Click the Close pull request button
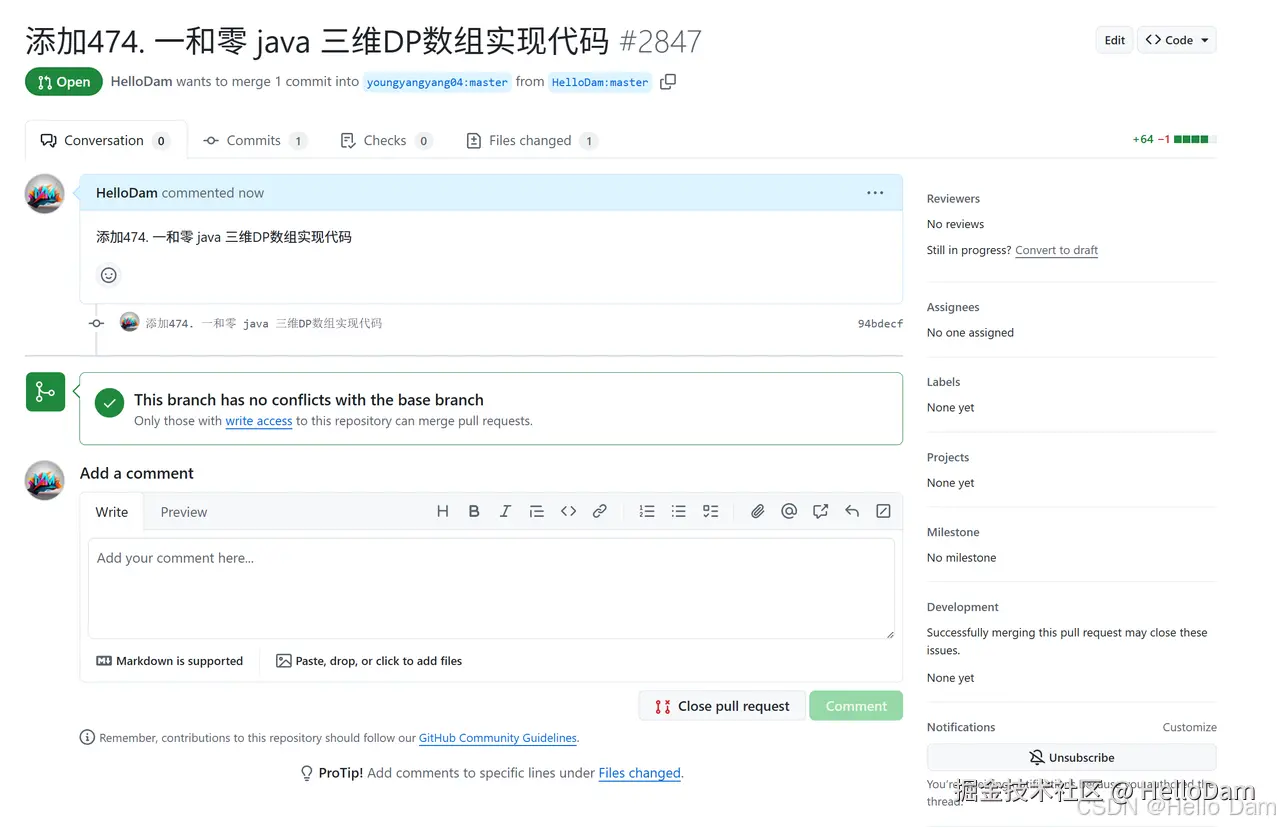1280x828 pixels. (x=721, y=706)
